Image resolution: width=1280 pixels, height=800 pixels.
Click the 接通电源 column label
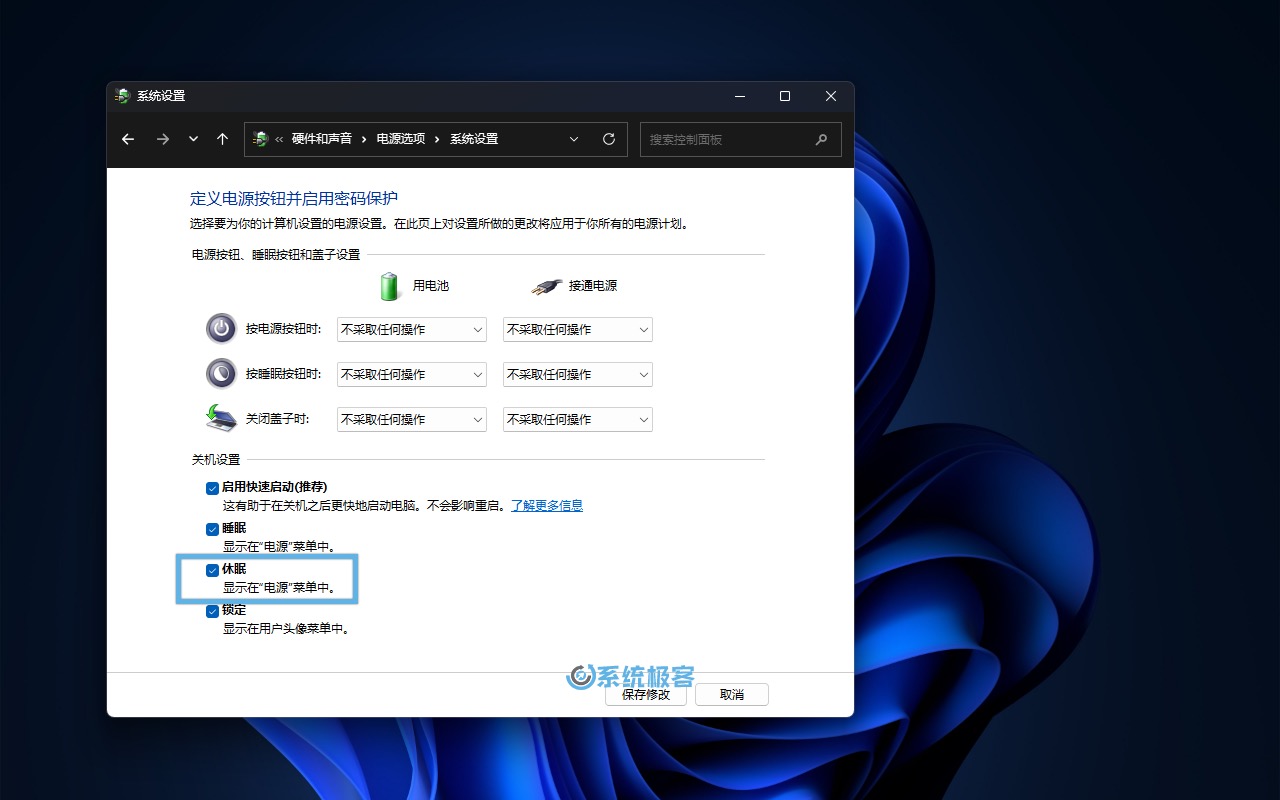tap(593, 286)
